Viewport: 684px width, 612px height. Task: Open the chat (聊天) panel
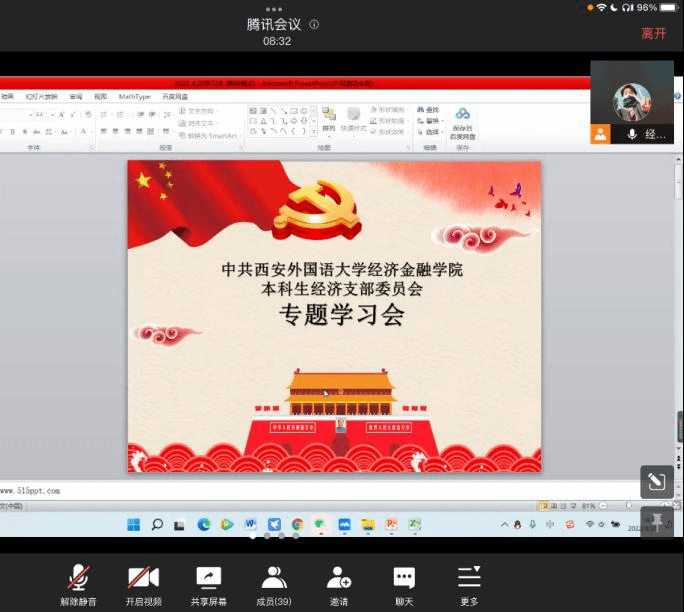pos(404,584)
